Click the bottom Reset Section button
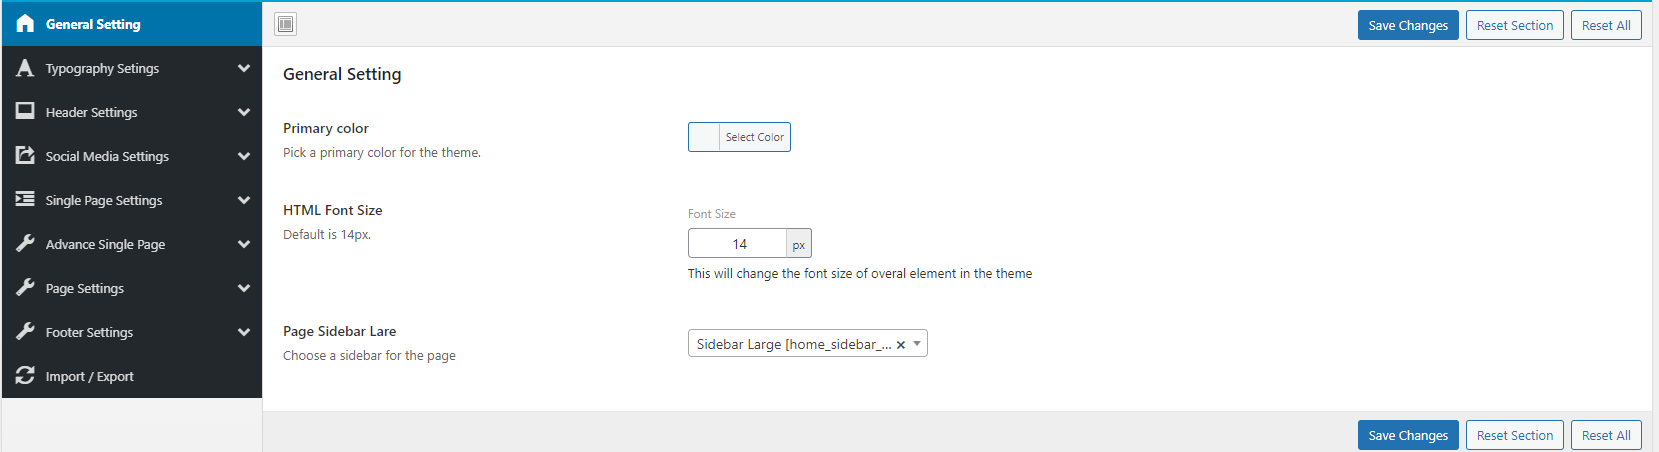 point(1515,435)
